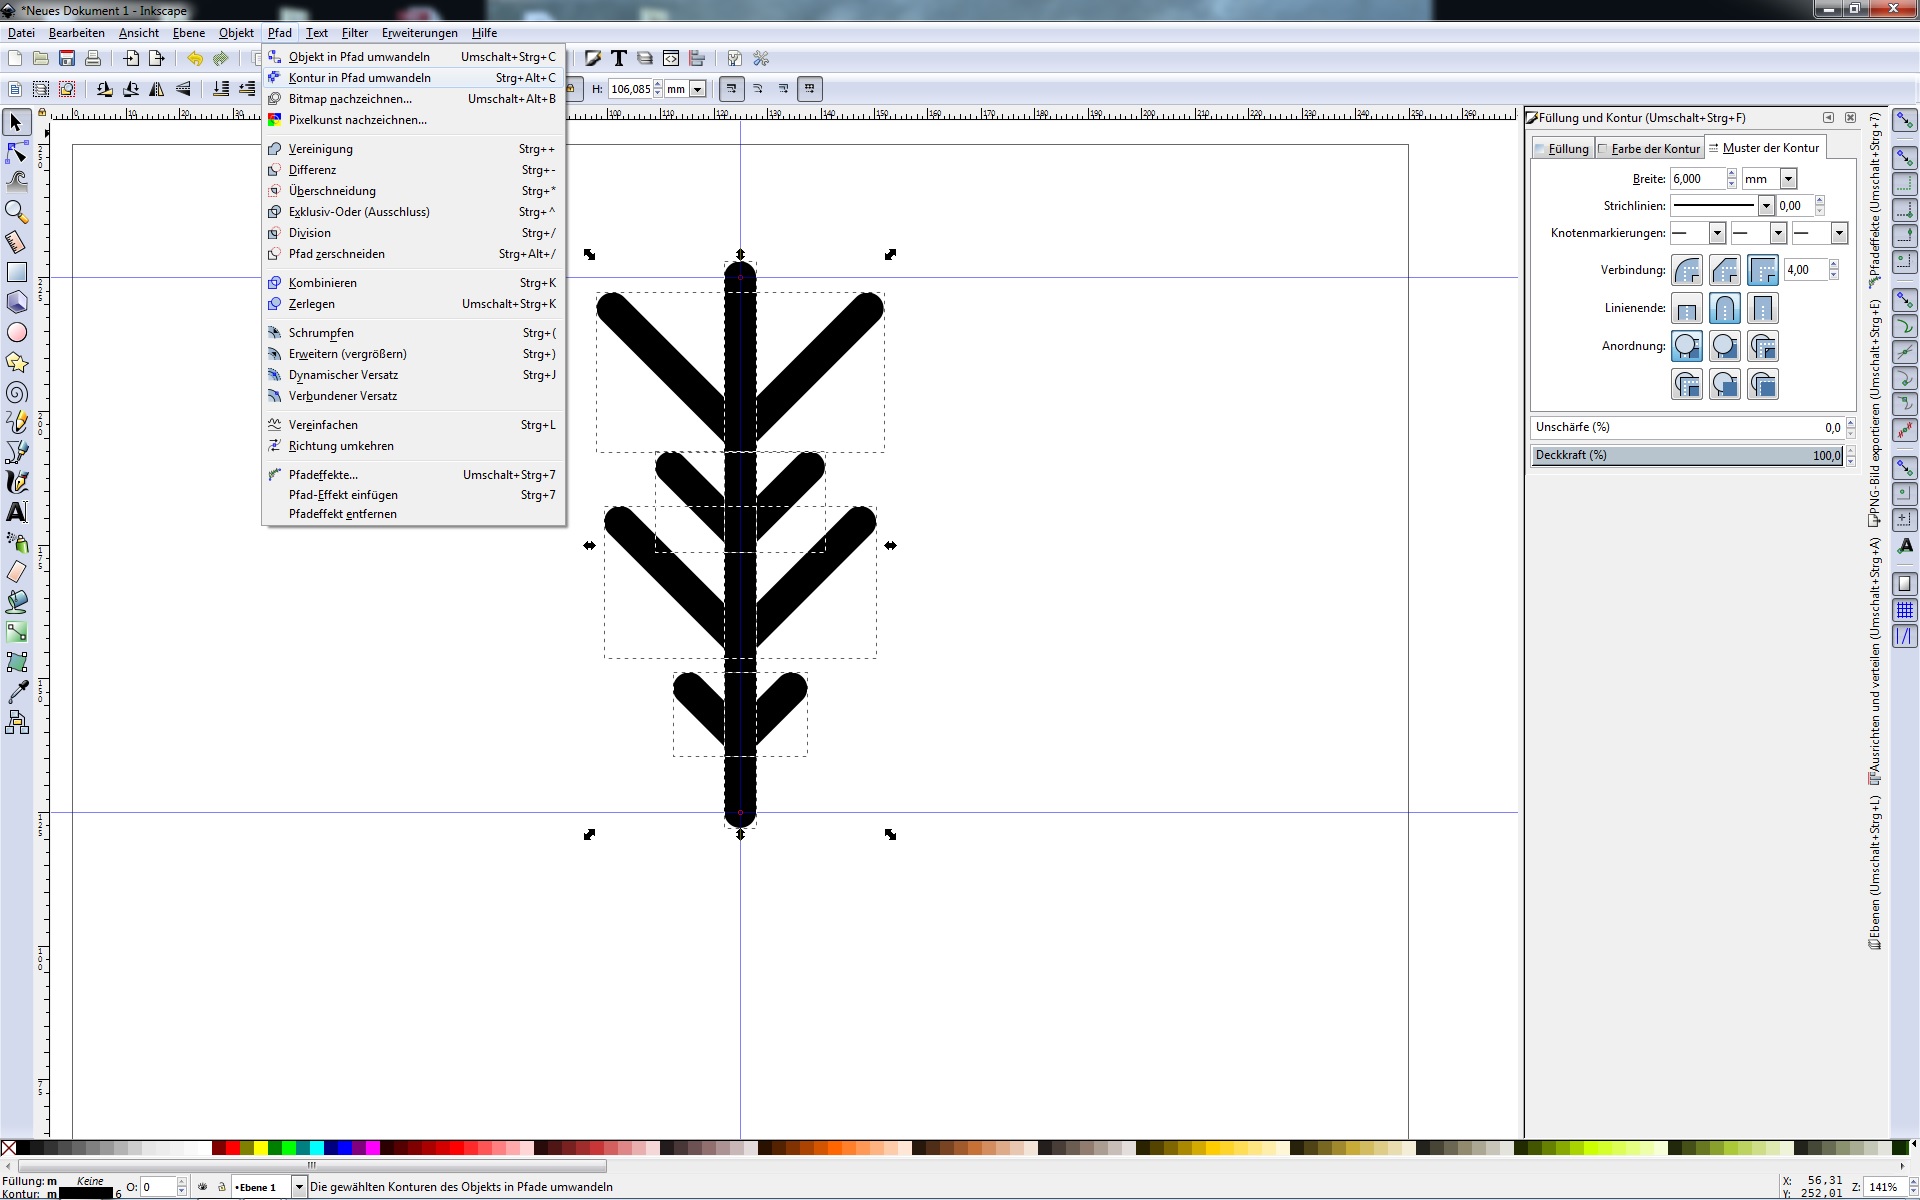Click the Save document icon
The width and height of the screenshot is (1920, 1200).
click(x=67, y=59)
